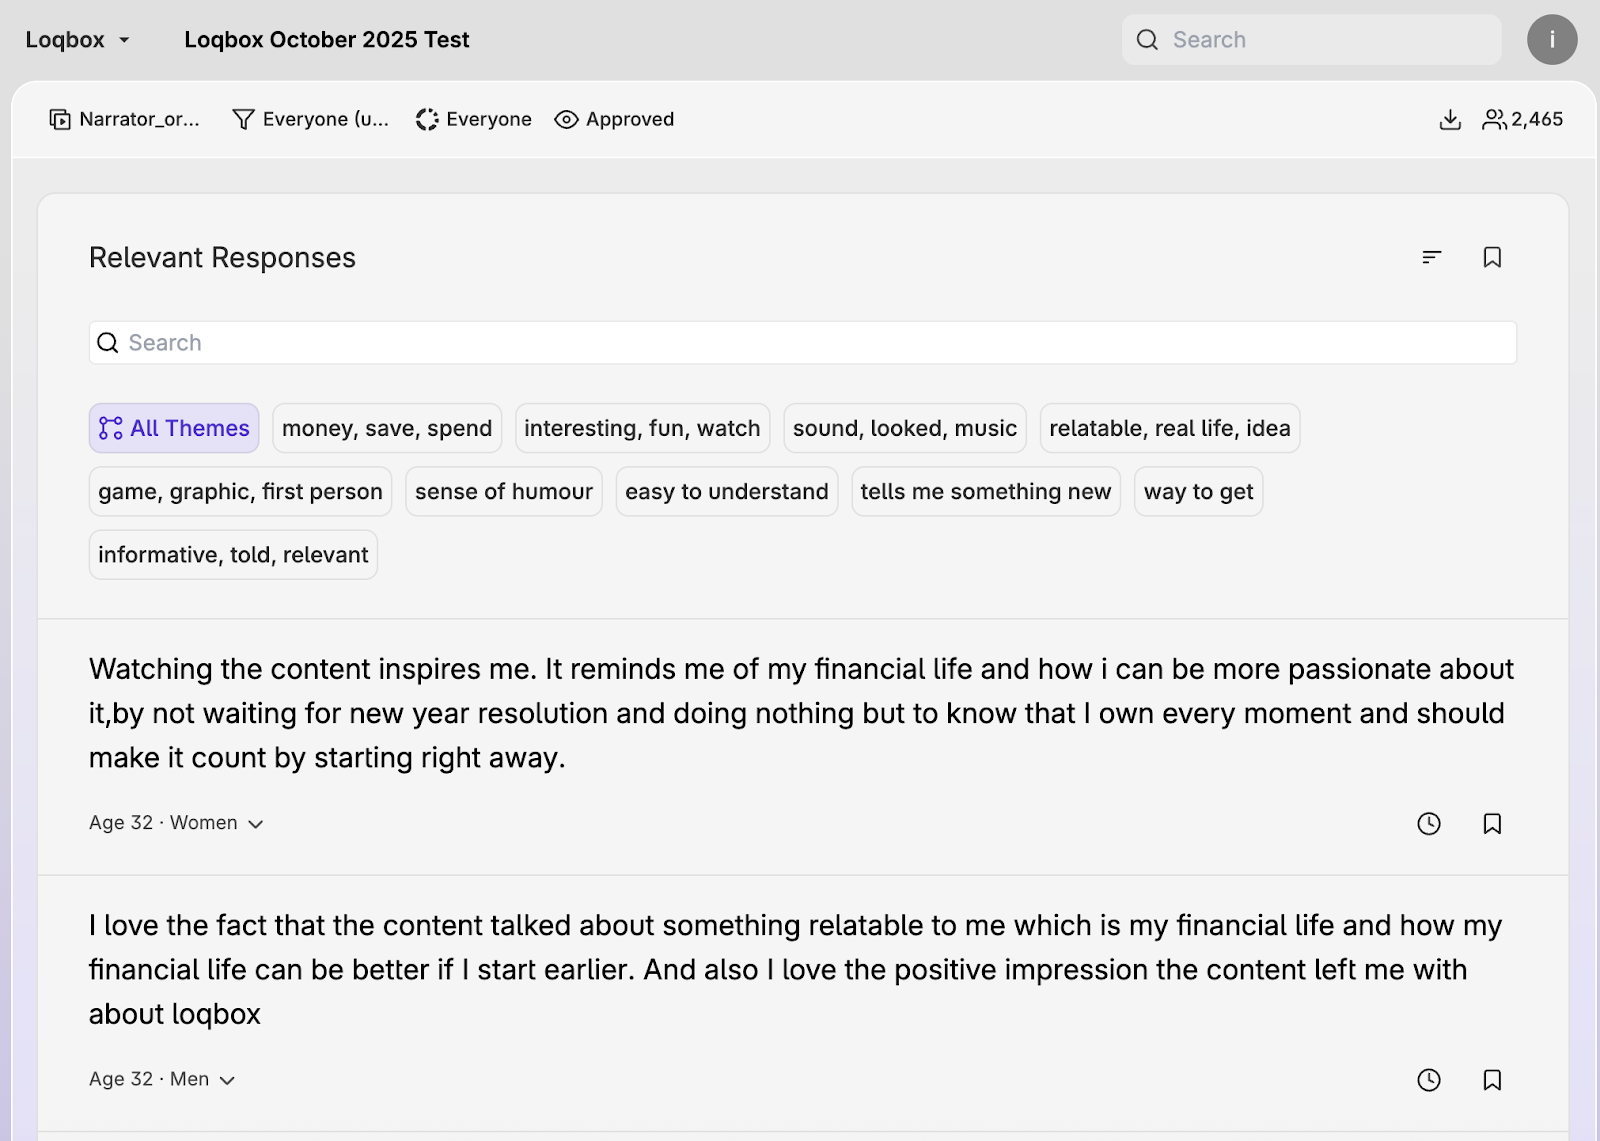
Task: Select the 'money, save, spend' theme
Action: pos(387,428)
